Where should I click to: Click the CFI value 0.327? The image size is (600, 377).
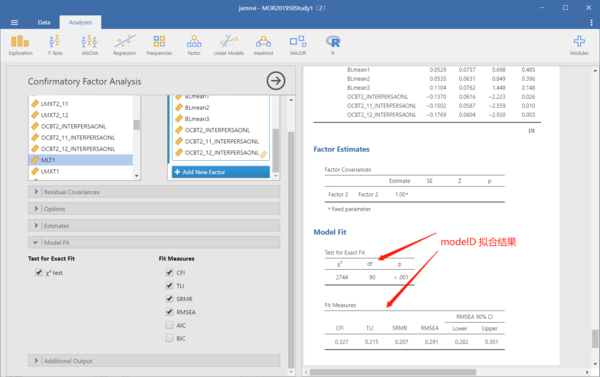click(x=341, y=342)
